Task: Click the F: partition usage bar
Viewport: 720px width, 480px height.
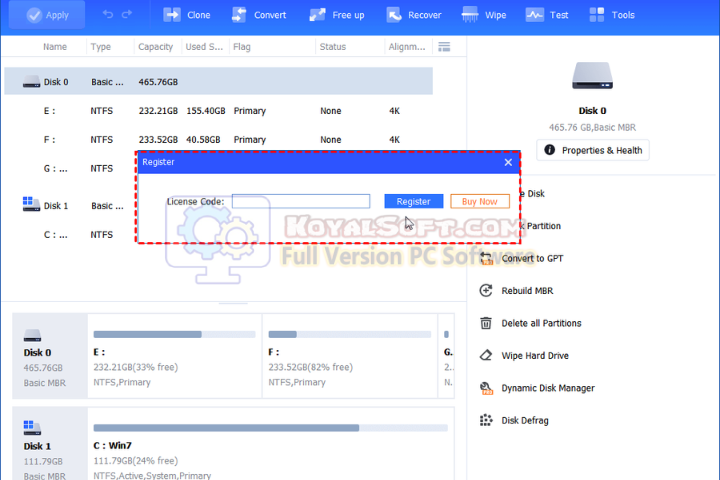Action: [x=350, y=334]
